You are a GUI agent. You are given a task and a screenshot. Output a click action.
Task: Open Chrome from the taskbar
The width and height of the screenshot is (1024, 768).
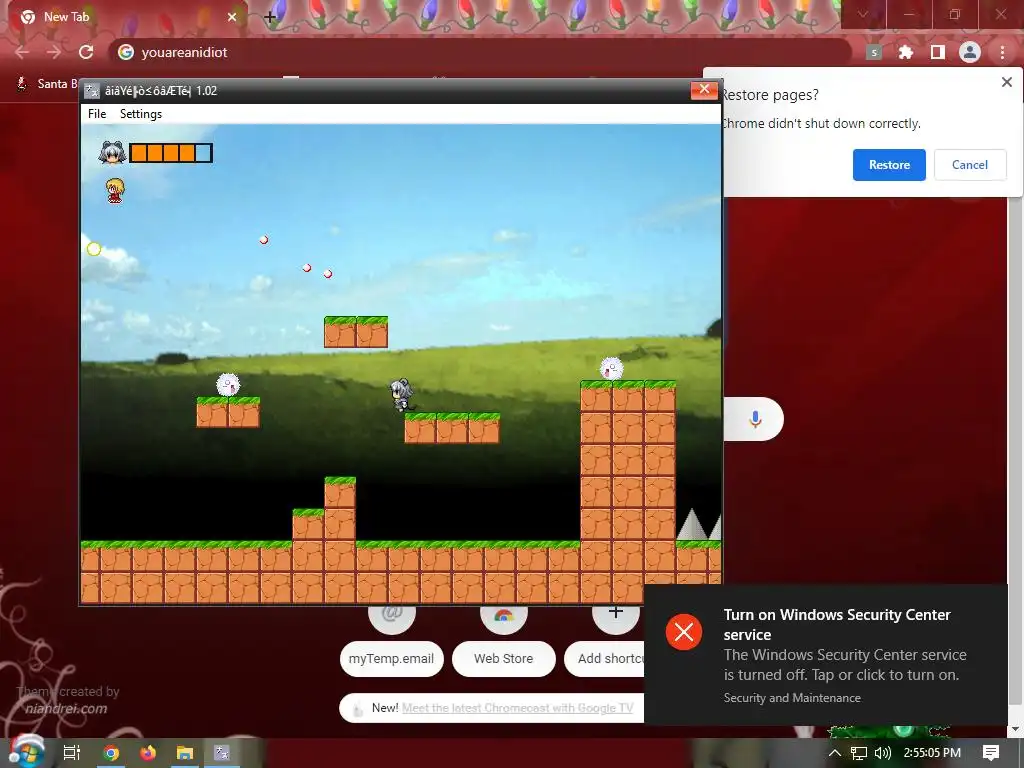coord(111,753)
